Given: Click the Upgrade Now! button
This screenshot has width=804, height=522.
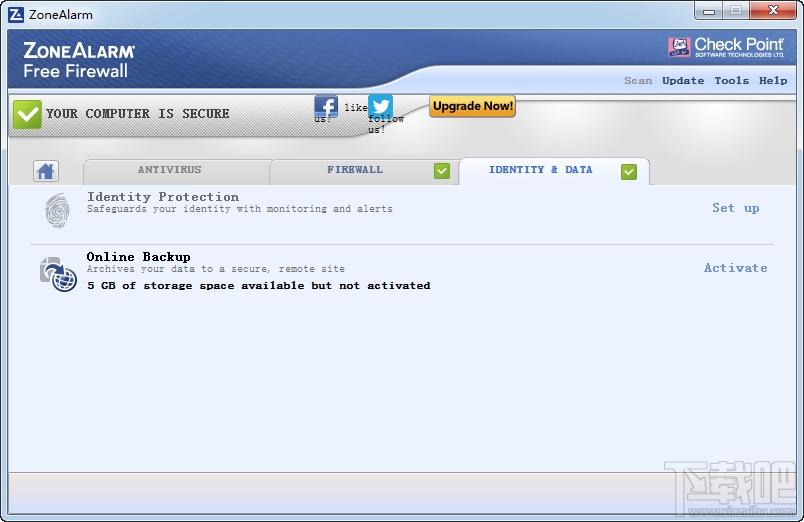Looking at the screenshot, I should pos(472,106).
